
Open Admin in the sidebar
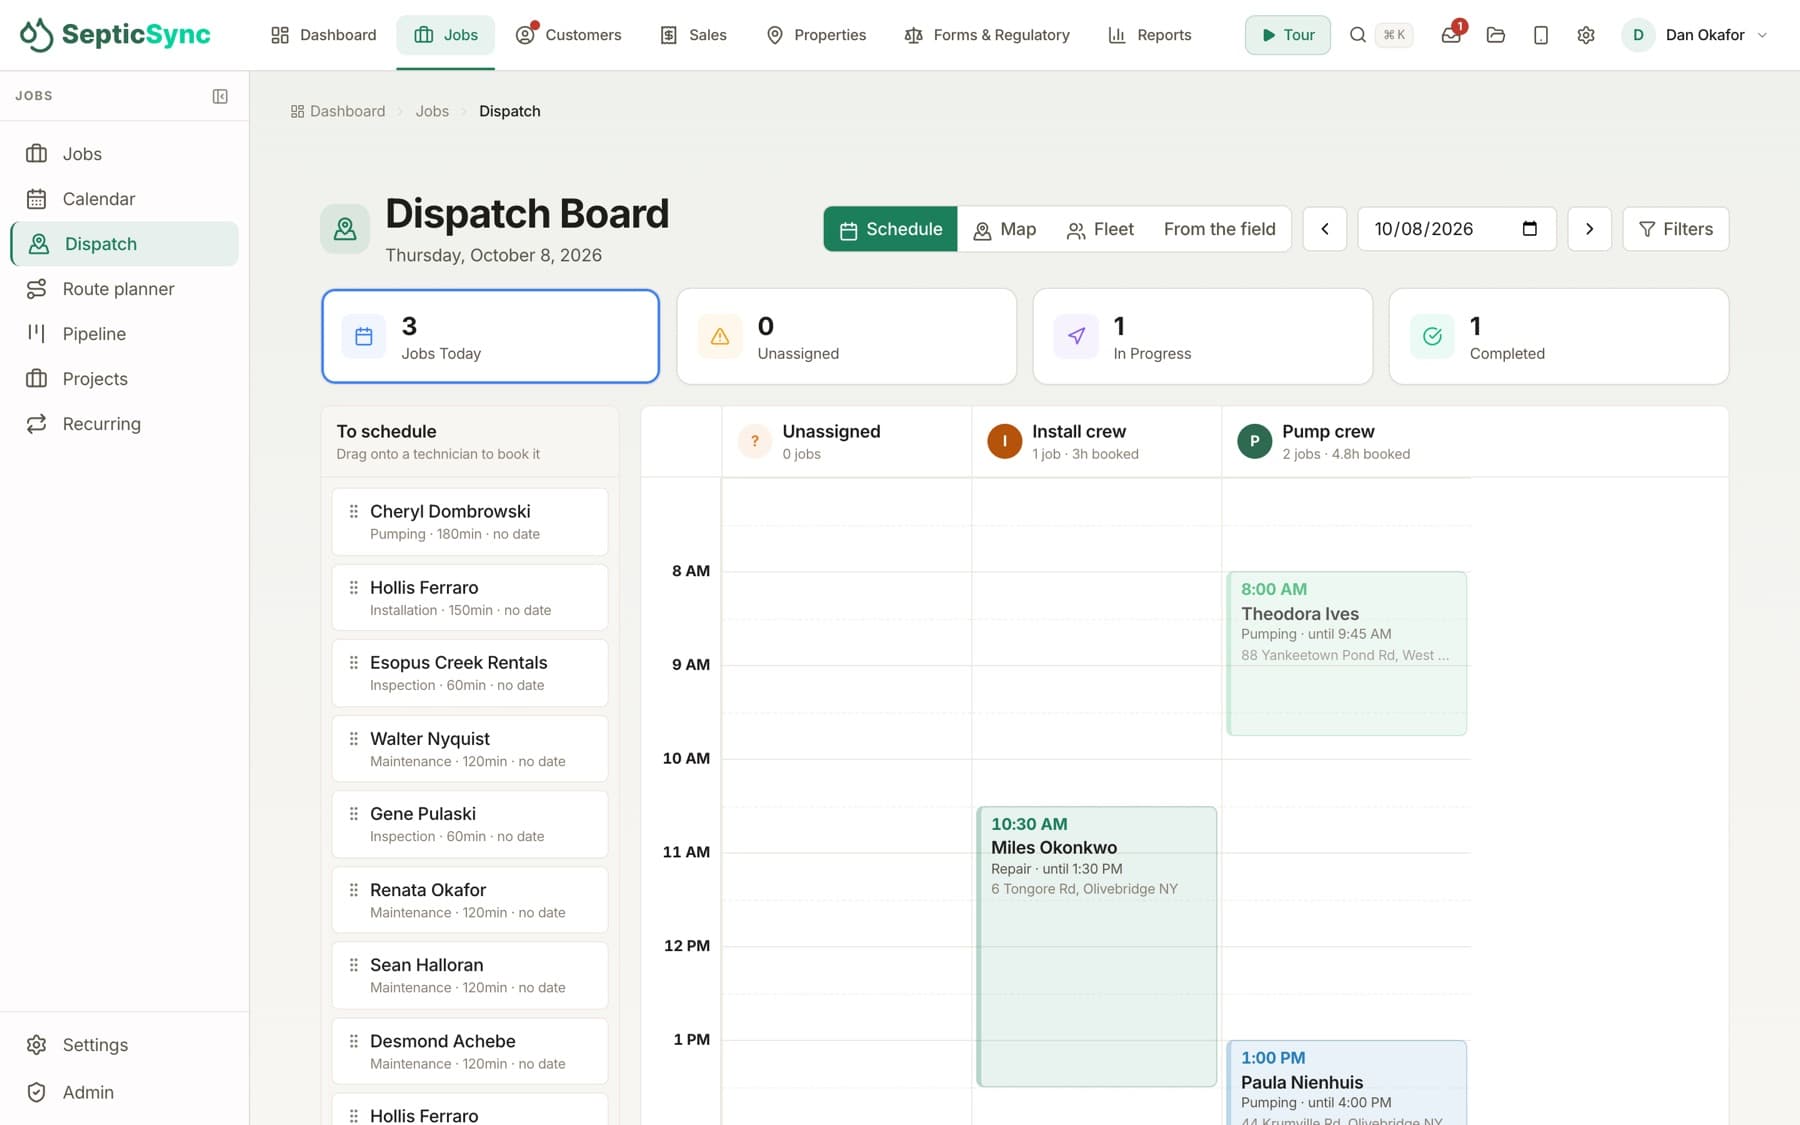[125, 1093]
